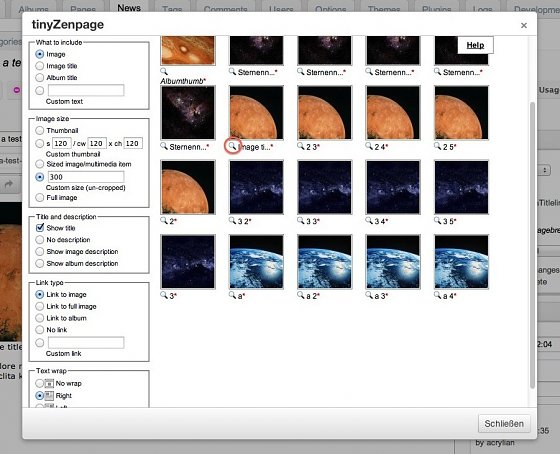Choose Show image description
The image size is (560, 454).
click(40, 251)
